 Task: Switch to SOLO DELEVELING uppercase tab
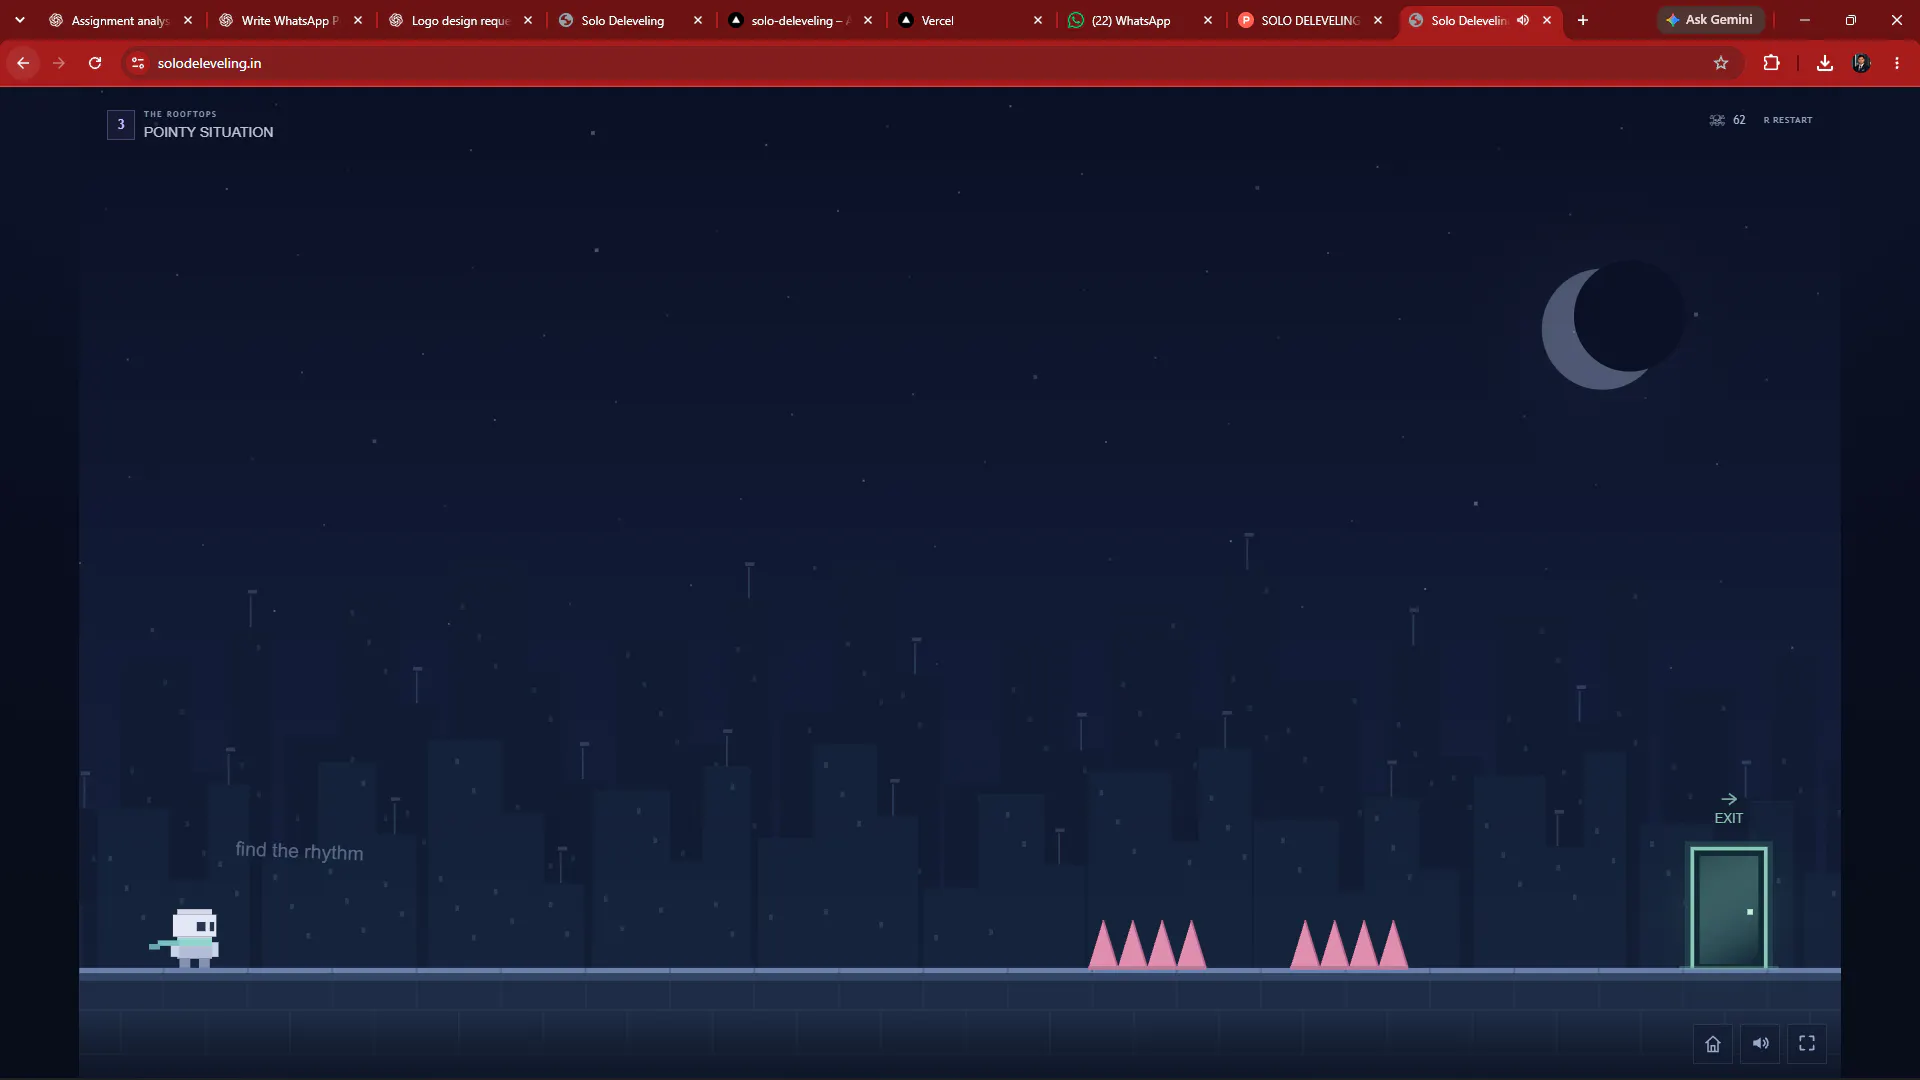tap(1310, 20)
